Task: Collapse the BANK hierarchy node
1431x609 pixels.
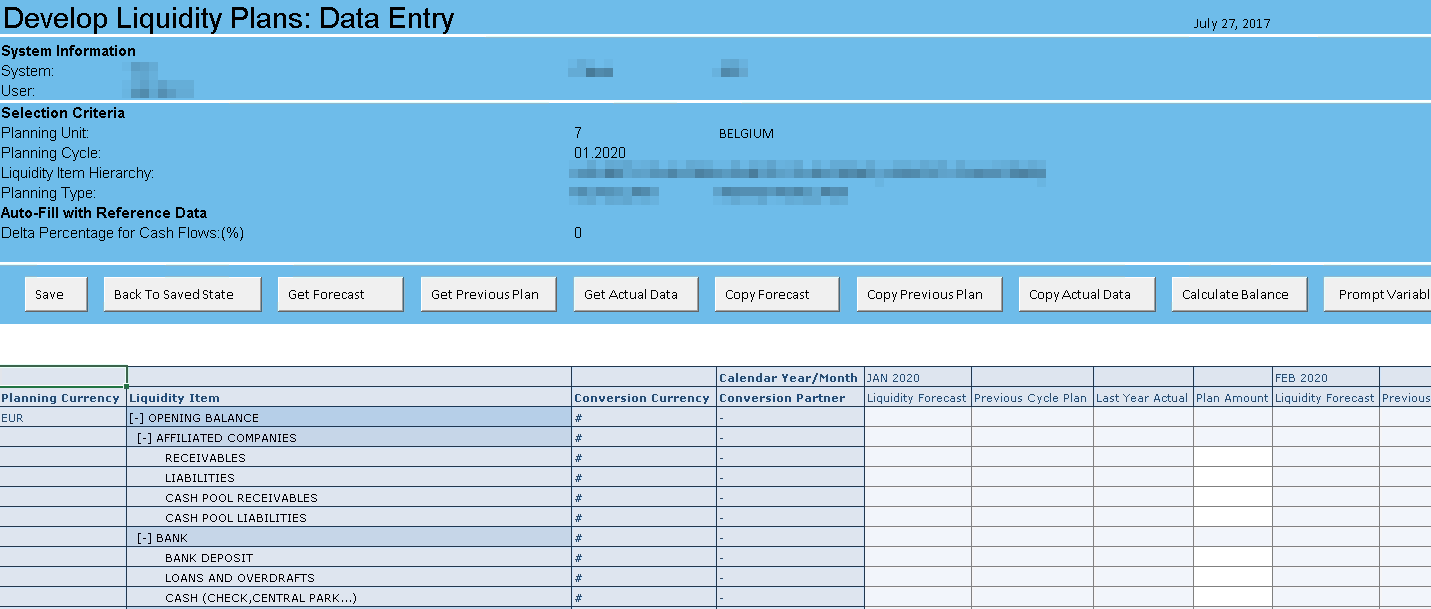Action: tap(145, 538)
